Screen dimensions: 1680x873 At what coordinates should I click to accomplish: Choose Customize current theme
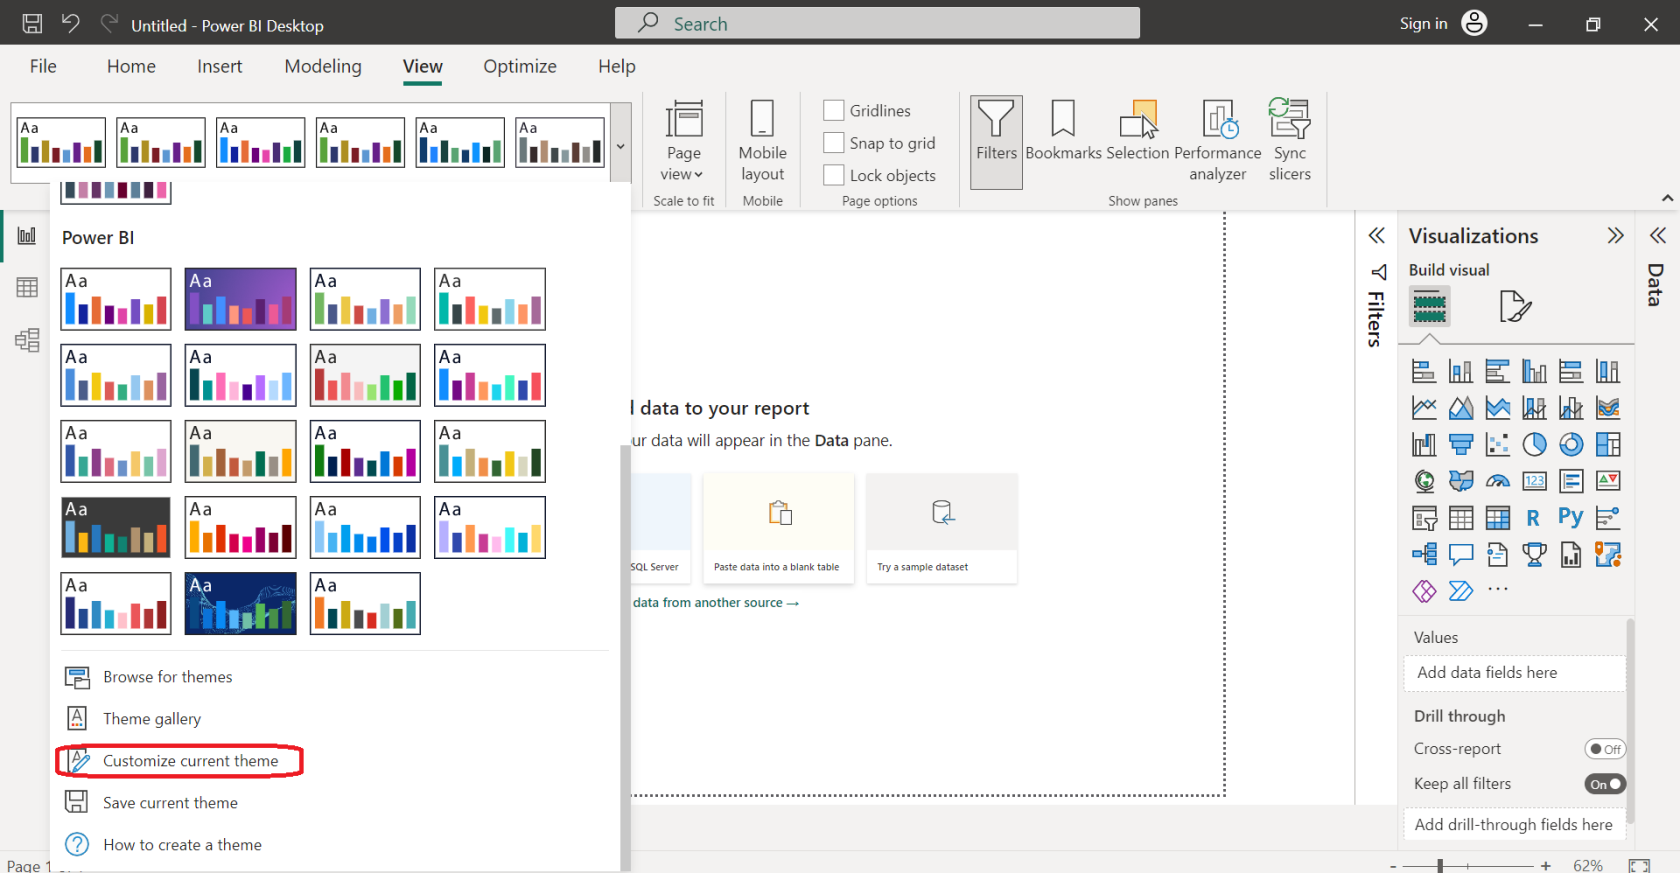pos(190,761)
